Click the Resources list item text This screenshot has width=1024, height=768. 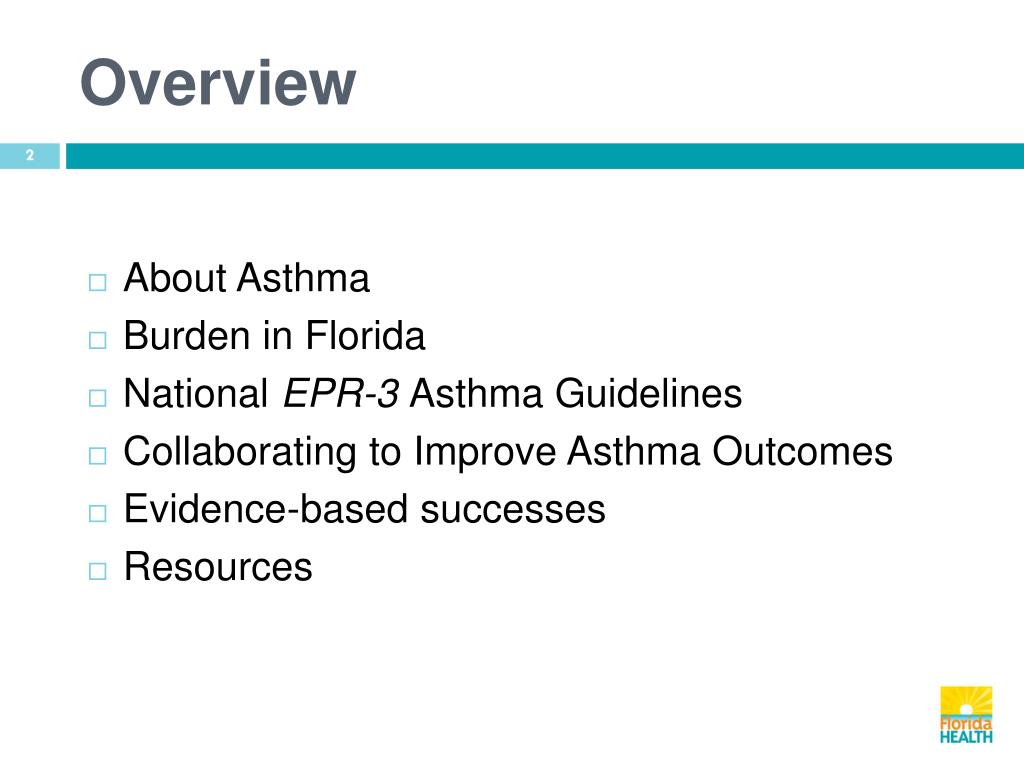[218, 567]
